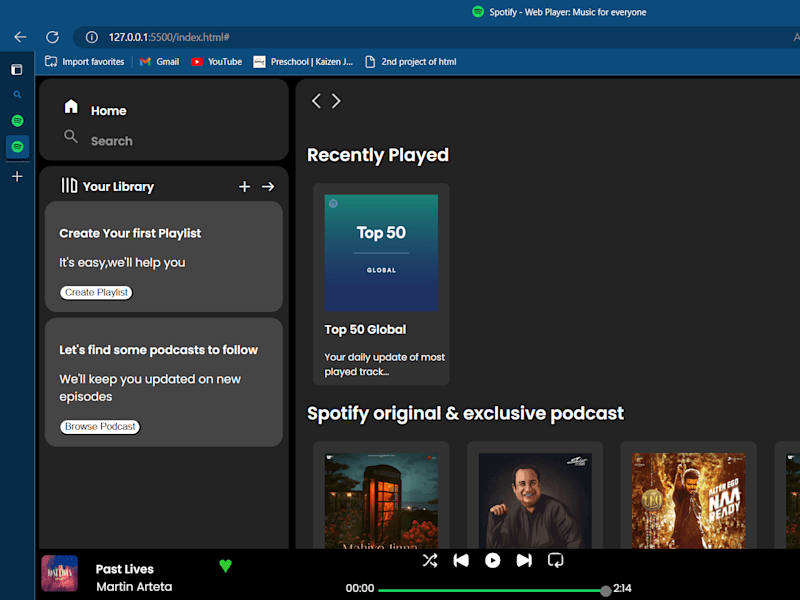Open Your Library heading

tap(118, 187)
